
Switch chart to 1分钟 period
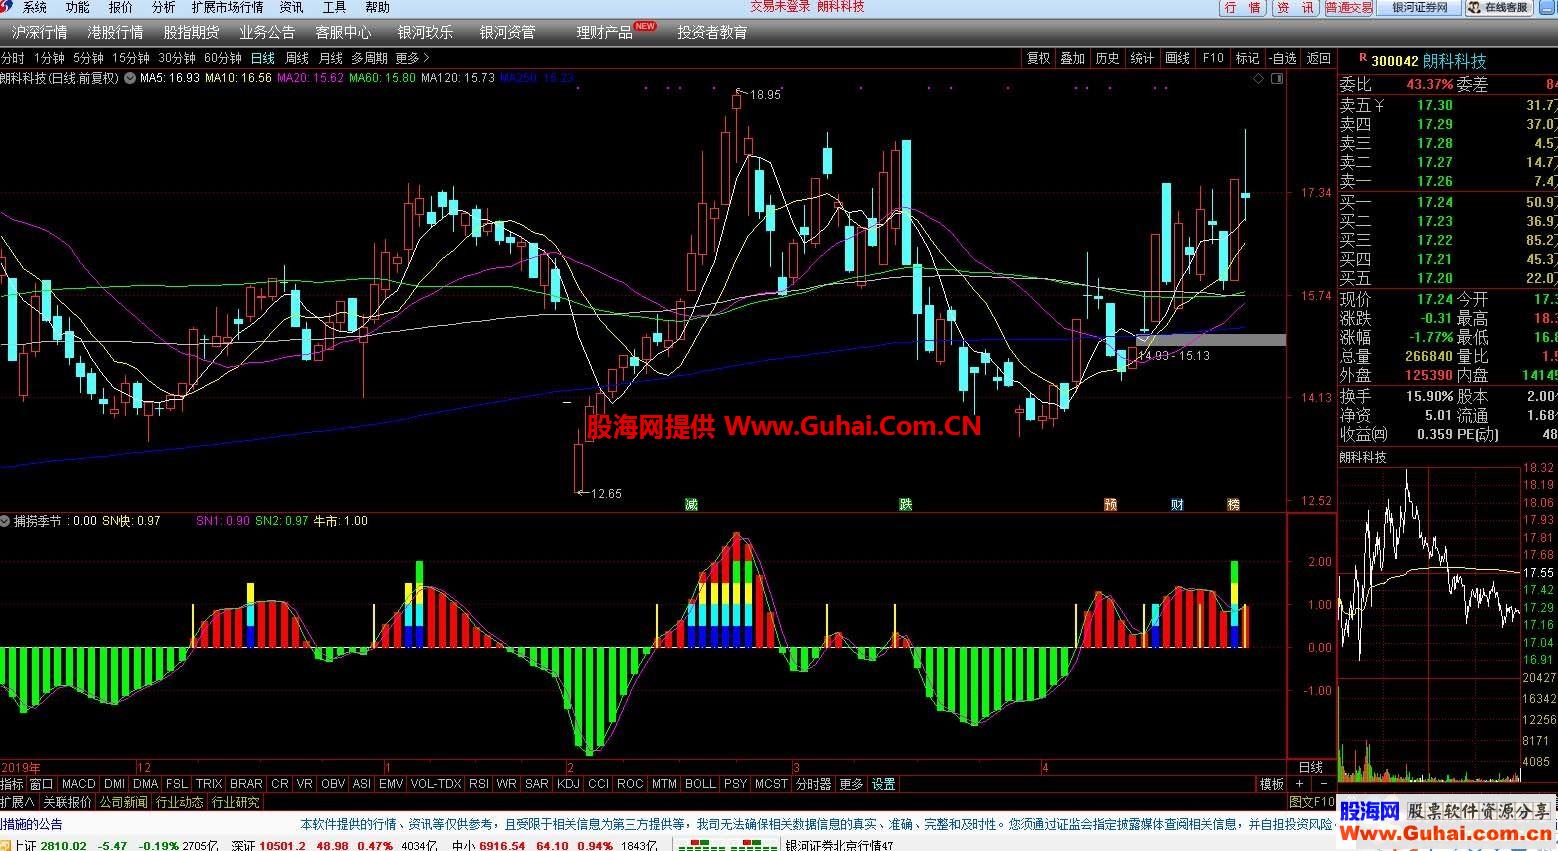pyautogui.click(x=49, y=58)
